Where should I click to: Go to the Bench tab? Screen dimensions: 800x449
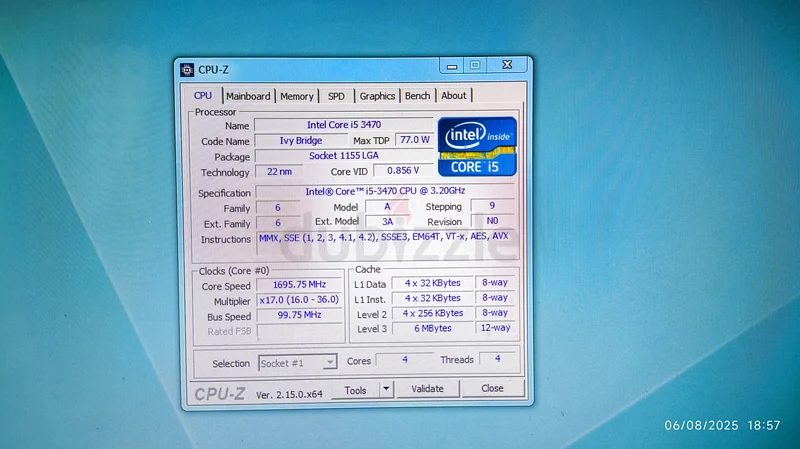[417, 96]
